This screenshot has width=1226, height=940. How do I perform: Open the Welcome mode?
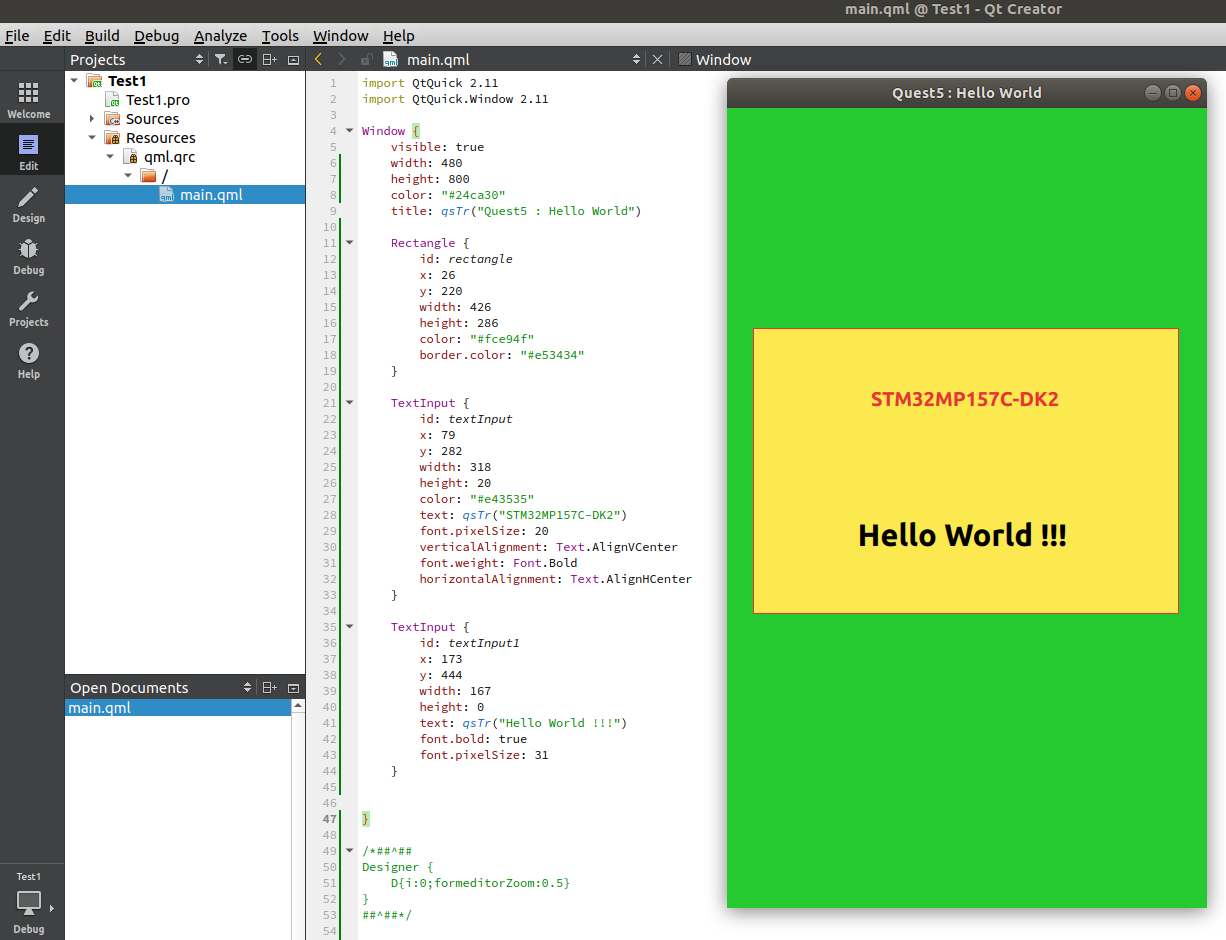coord(29,100)
